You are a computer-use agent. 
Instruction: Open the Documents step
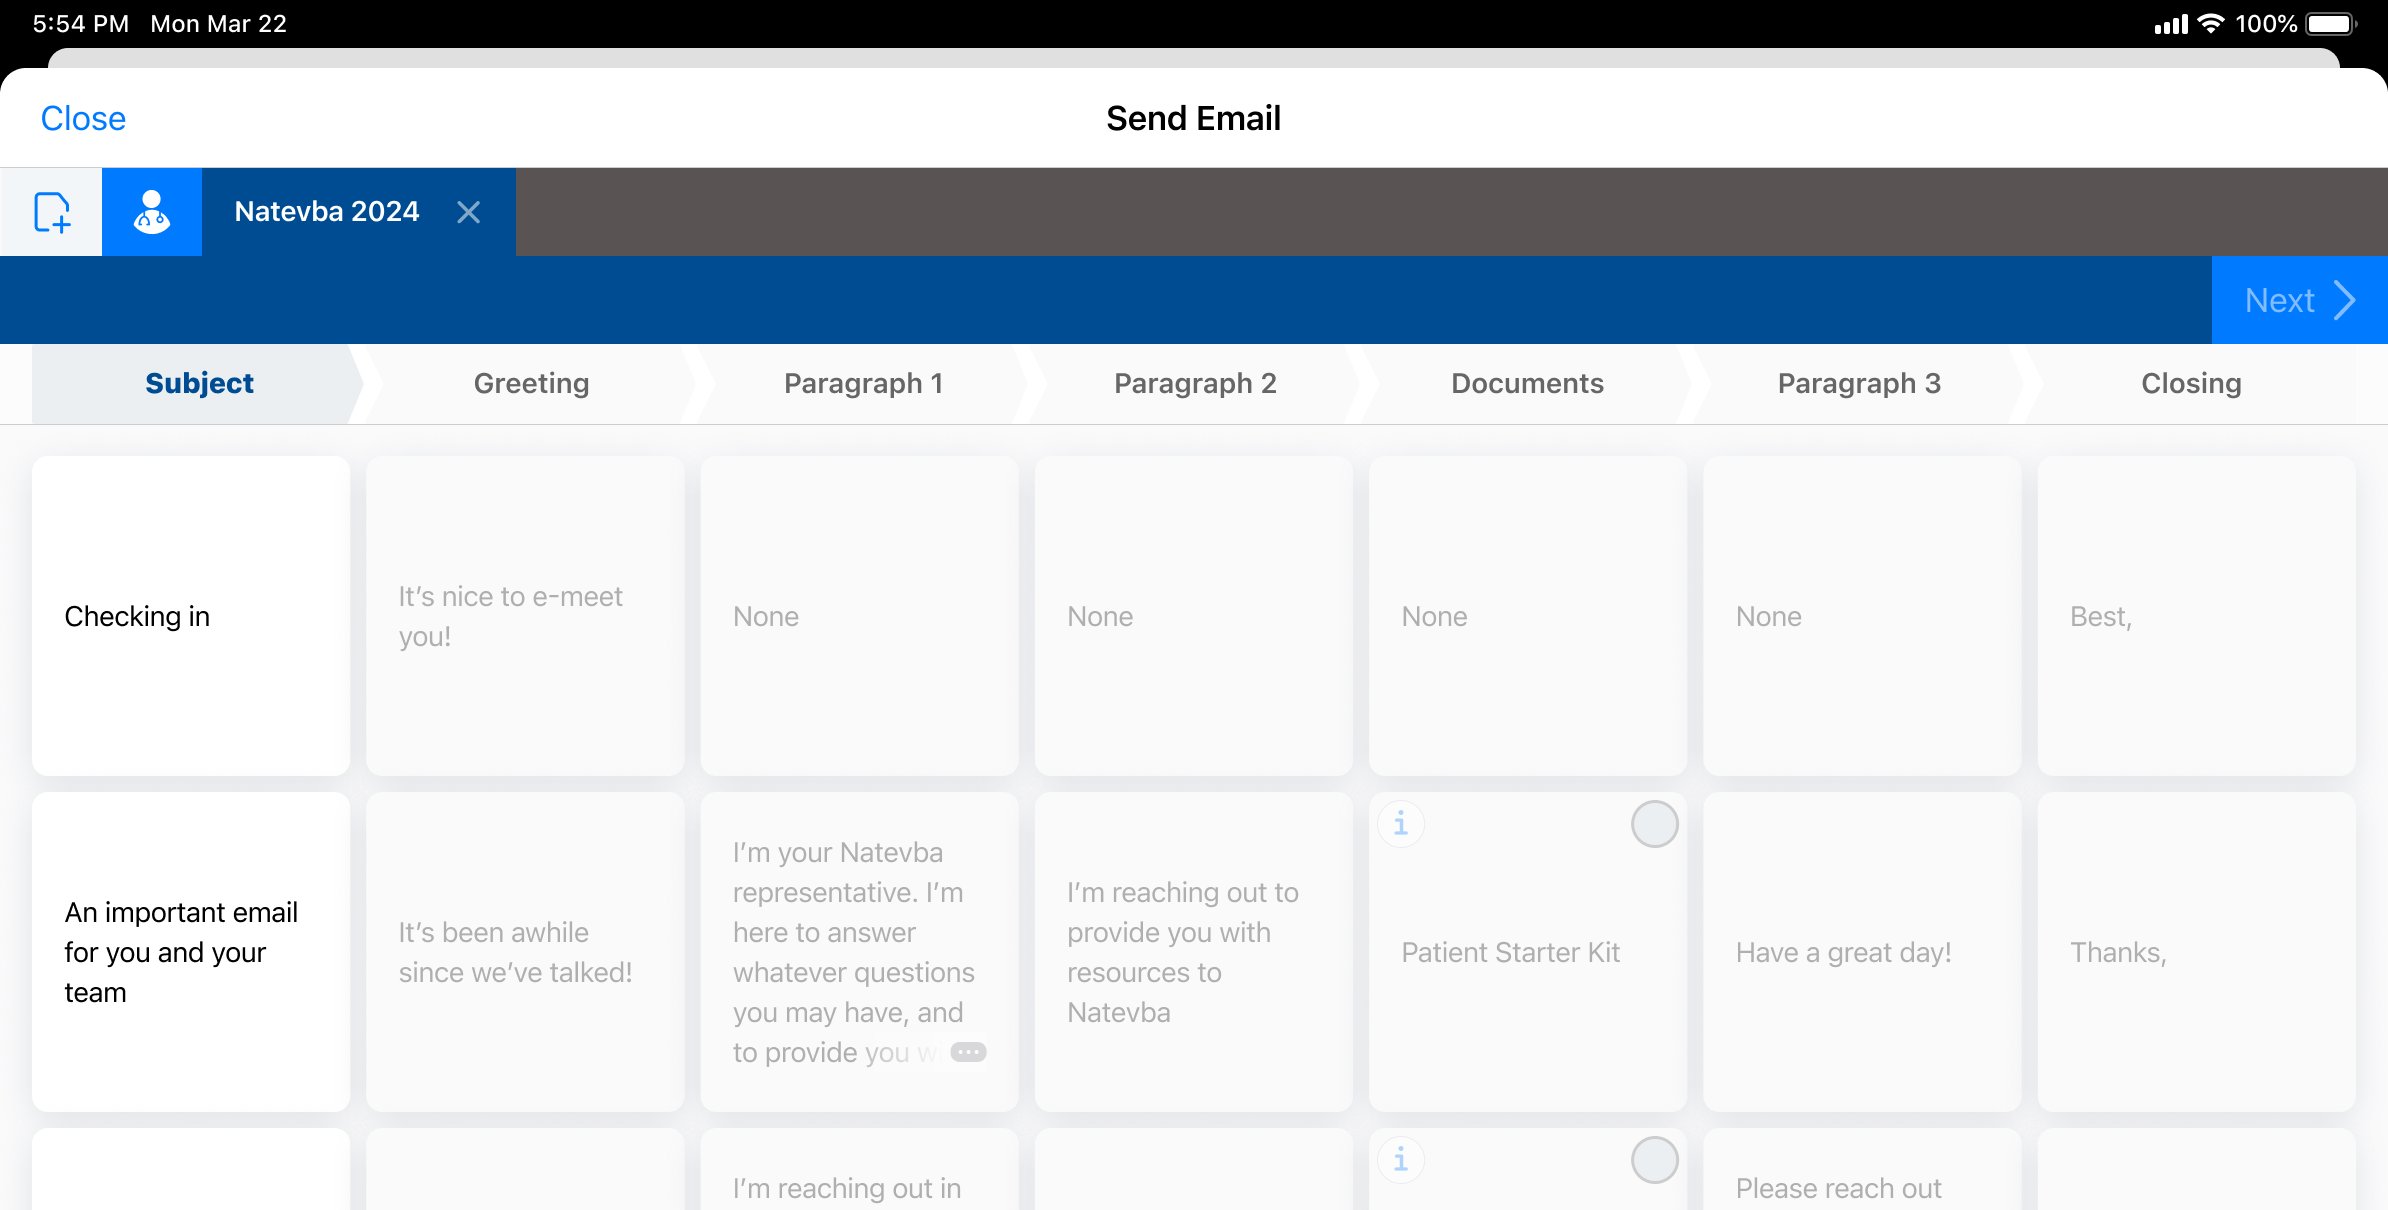(x=1527, y=384)
